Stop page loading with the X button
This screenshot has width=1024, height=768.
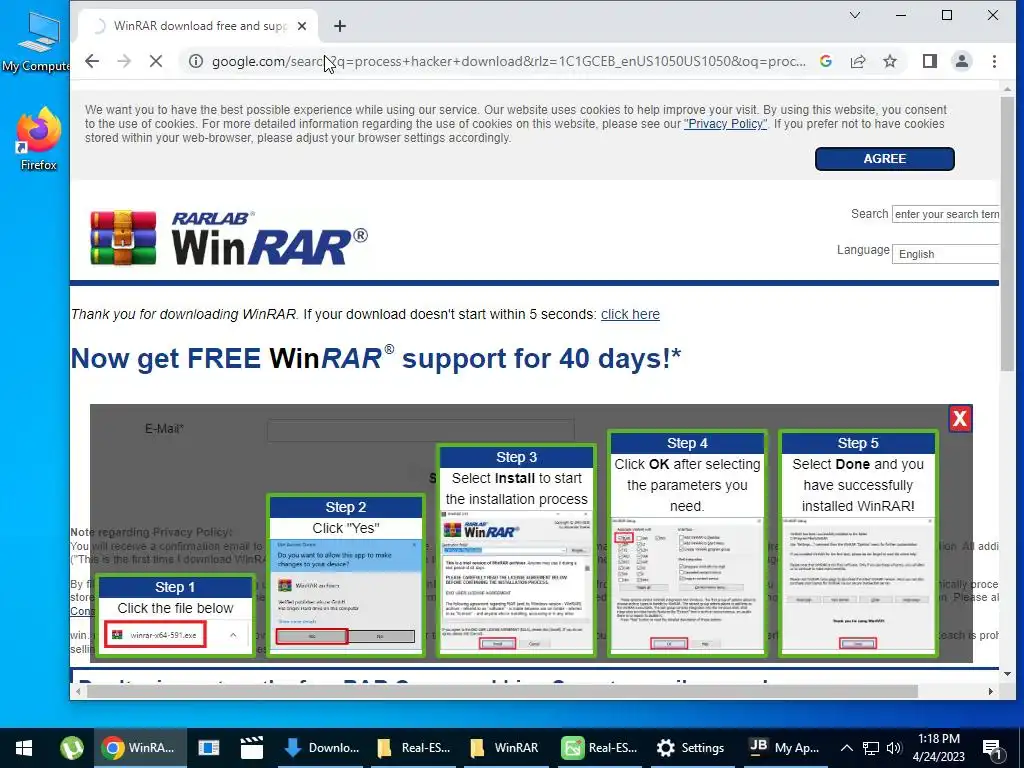click(155, 61)
